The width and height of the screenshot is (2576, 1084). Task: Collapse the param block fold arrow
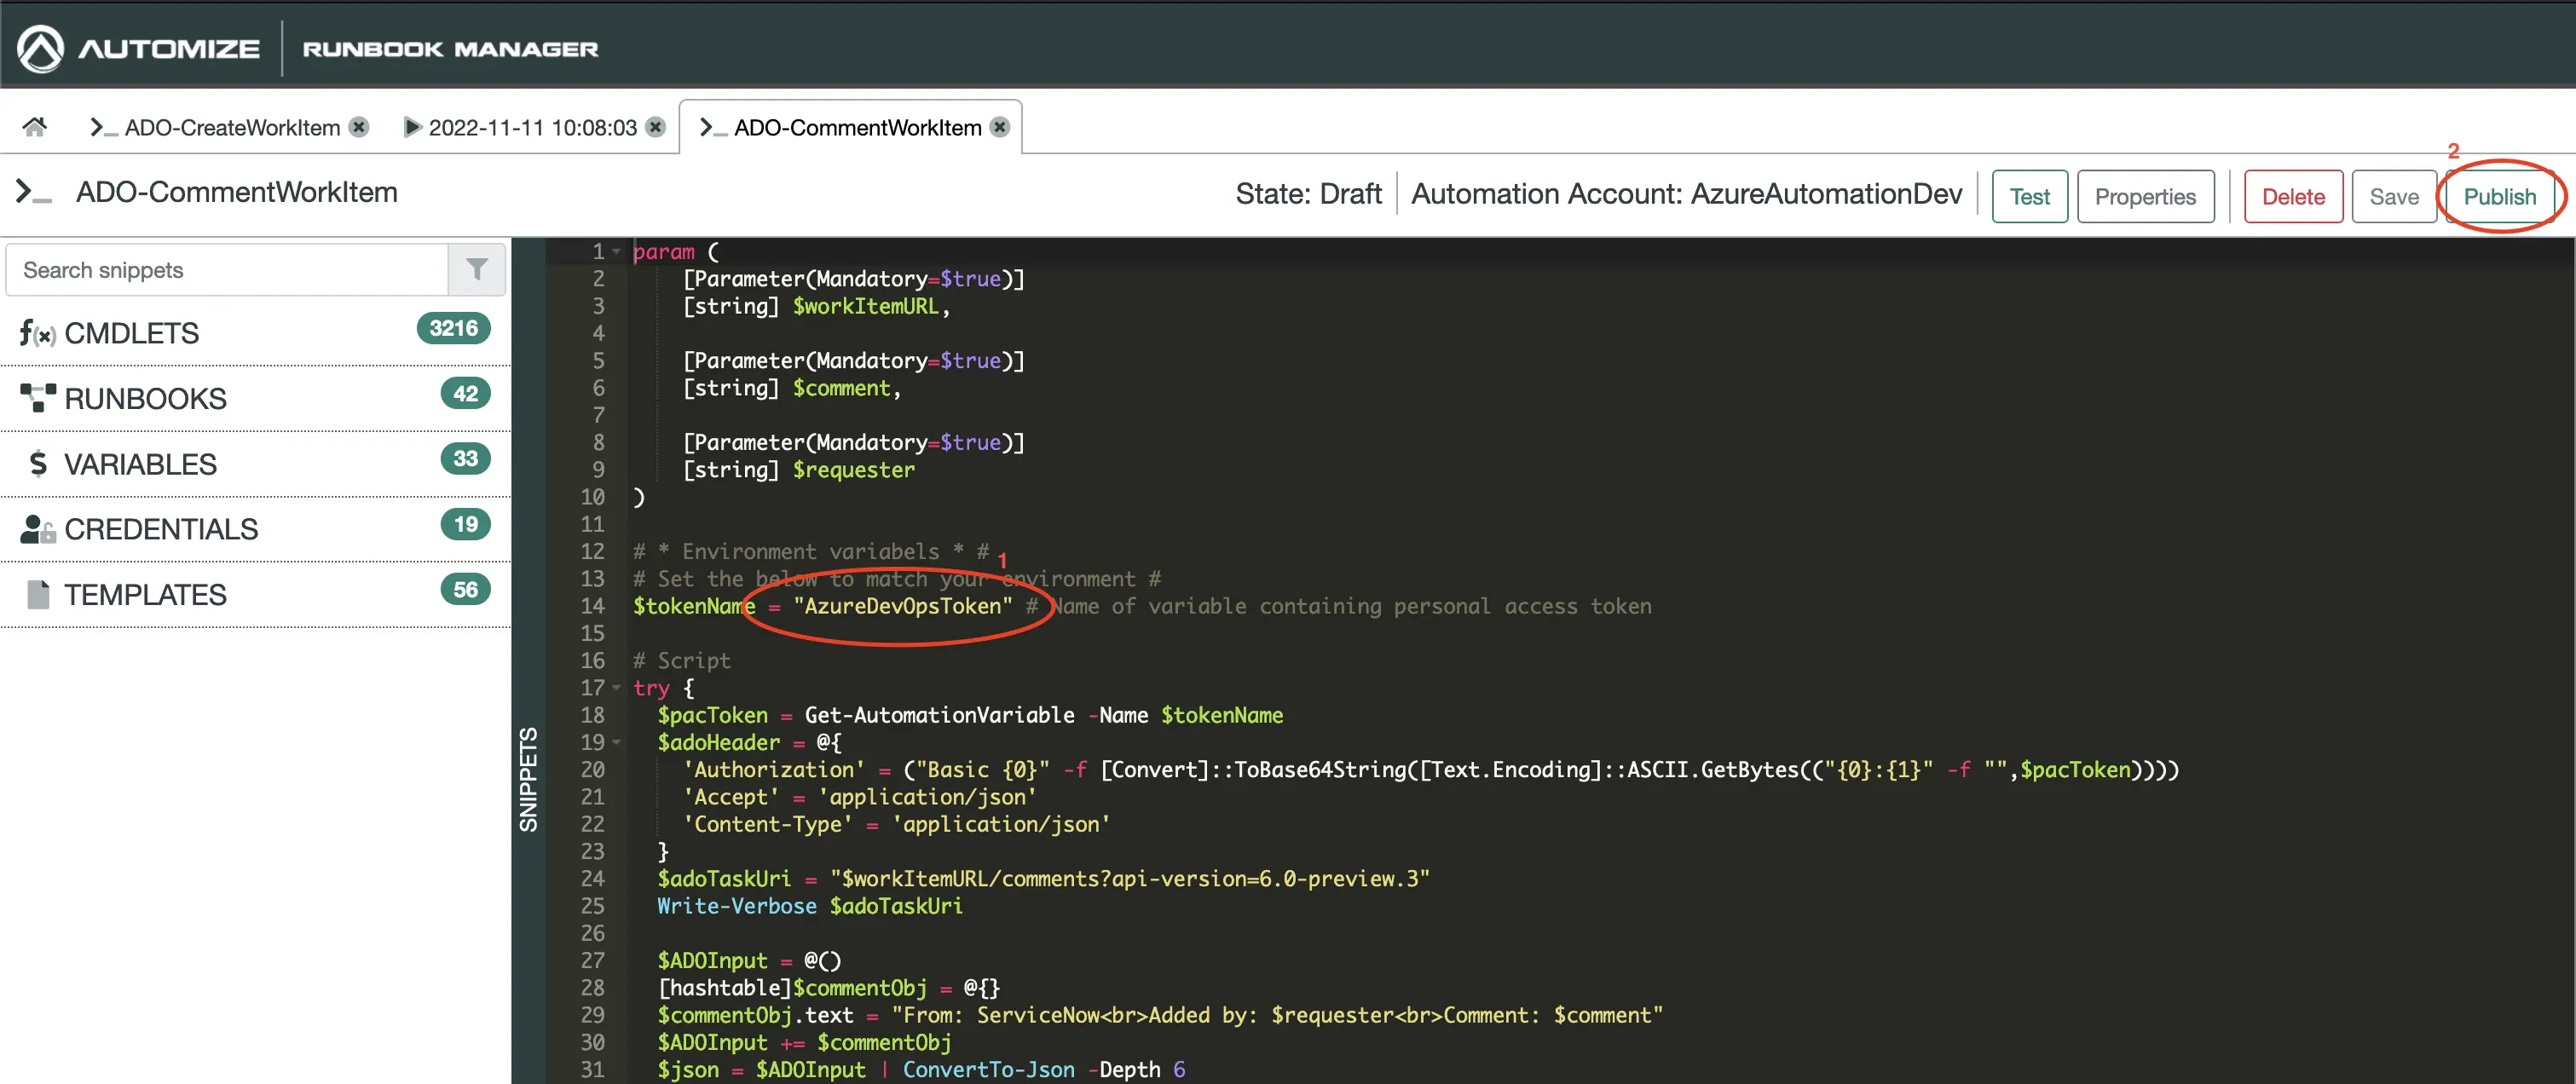617,252
